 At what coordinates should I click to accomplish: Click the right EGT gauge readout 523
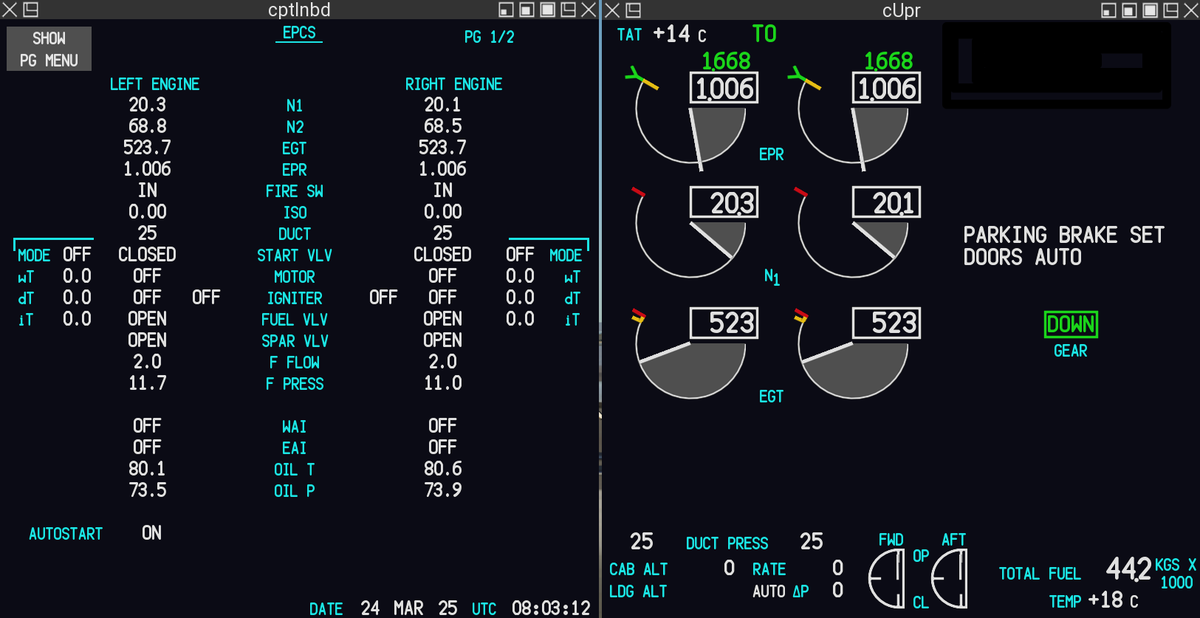point(885,322)
